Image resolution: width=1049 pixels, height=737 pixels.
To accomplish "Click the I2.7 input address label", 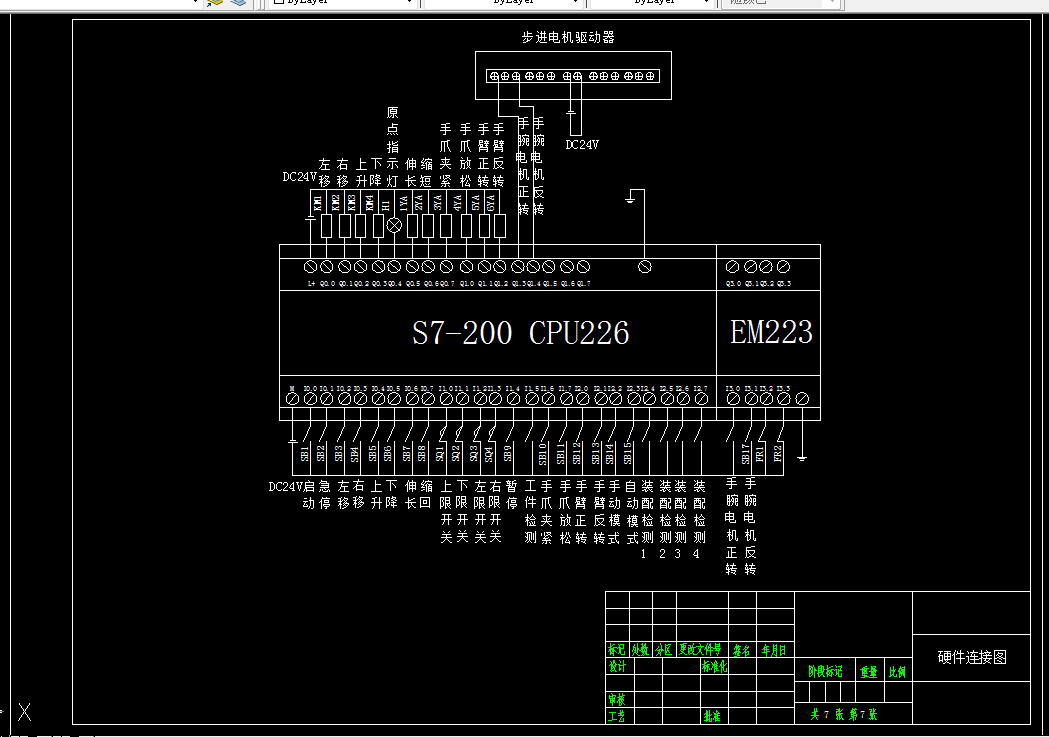I will (700, 389).
